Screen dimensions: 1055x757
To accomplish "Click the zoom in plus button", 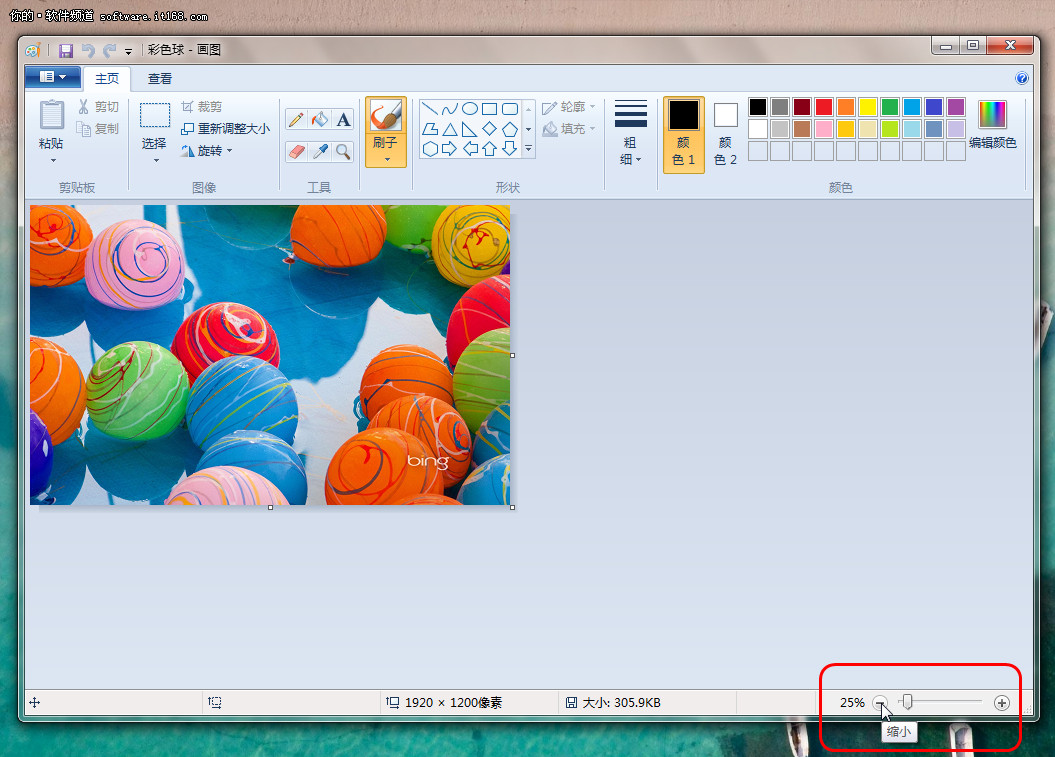I will coord(1001,703).
